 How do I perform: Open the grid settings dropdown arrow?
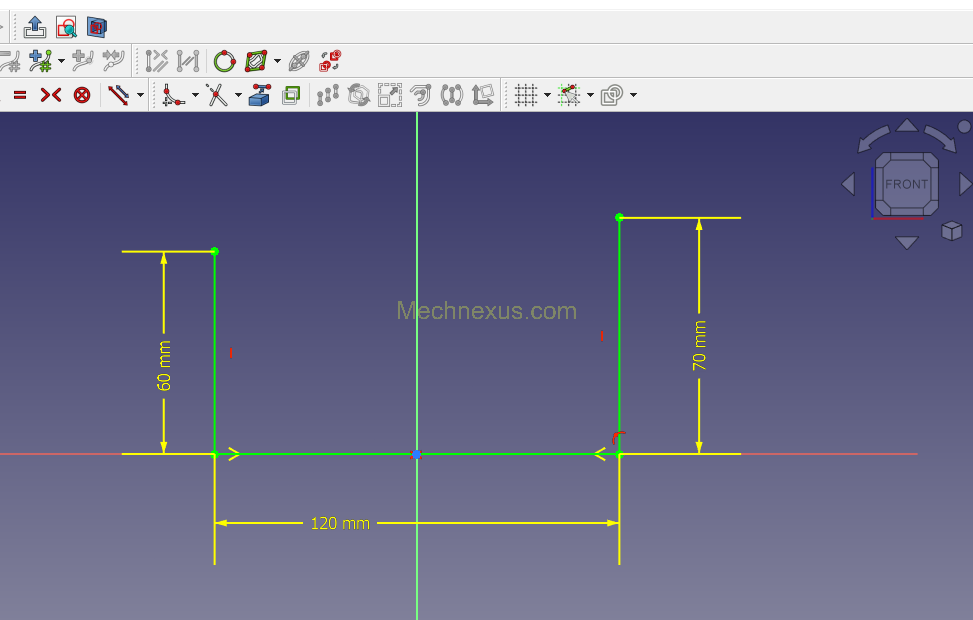click(x=547, y=95)
